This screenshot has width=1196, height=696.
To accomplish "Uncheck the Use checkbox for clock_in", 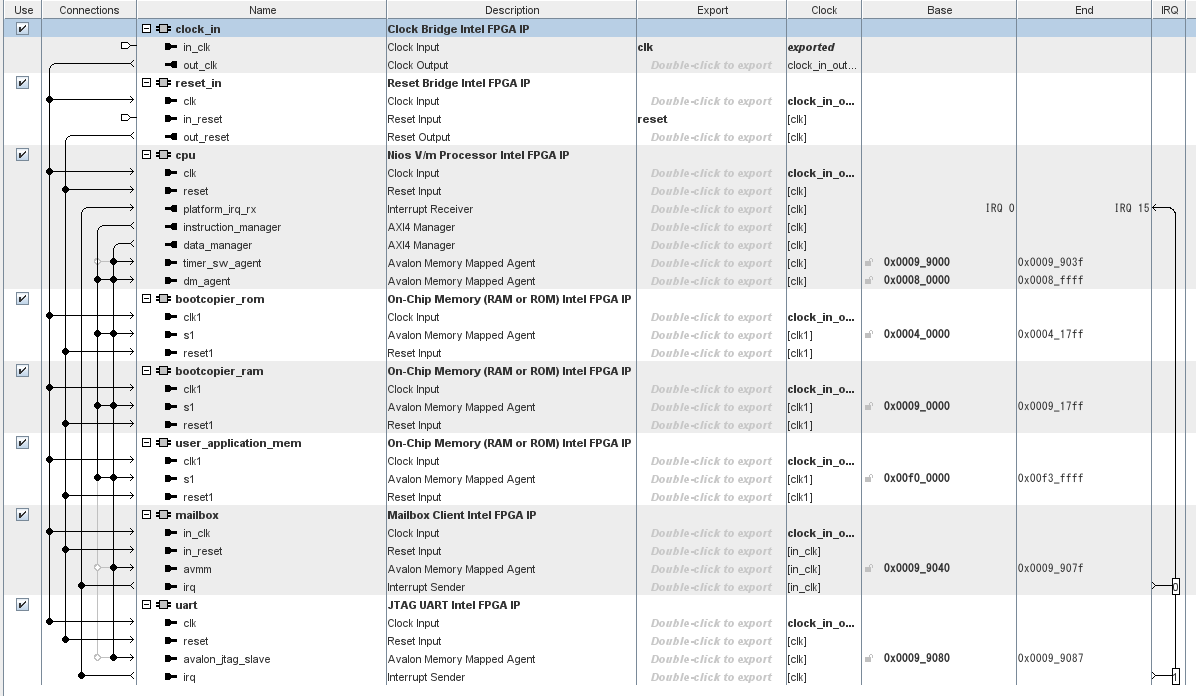I will 22,29.
